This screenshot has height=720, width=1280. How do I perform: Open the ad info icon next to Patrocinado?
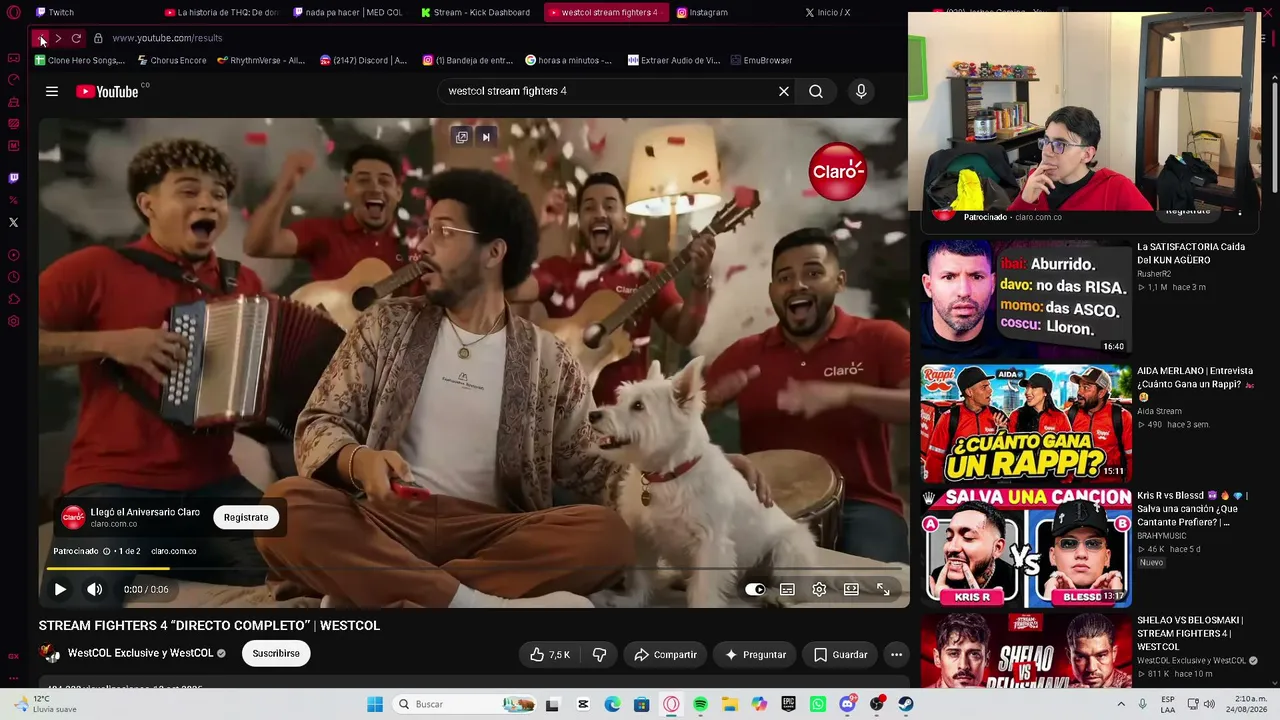point(106,551)
